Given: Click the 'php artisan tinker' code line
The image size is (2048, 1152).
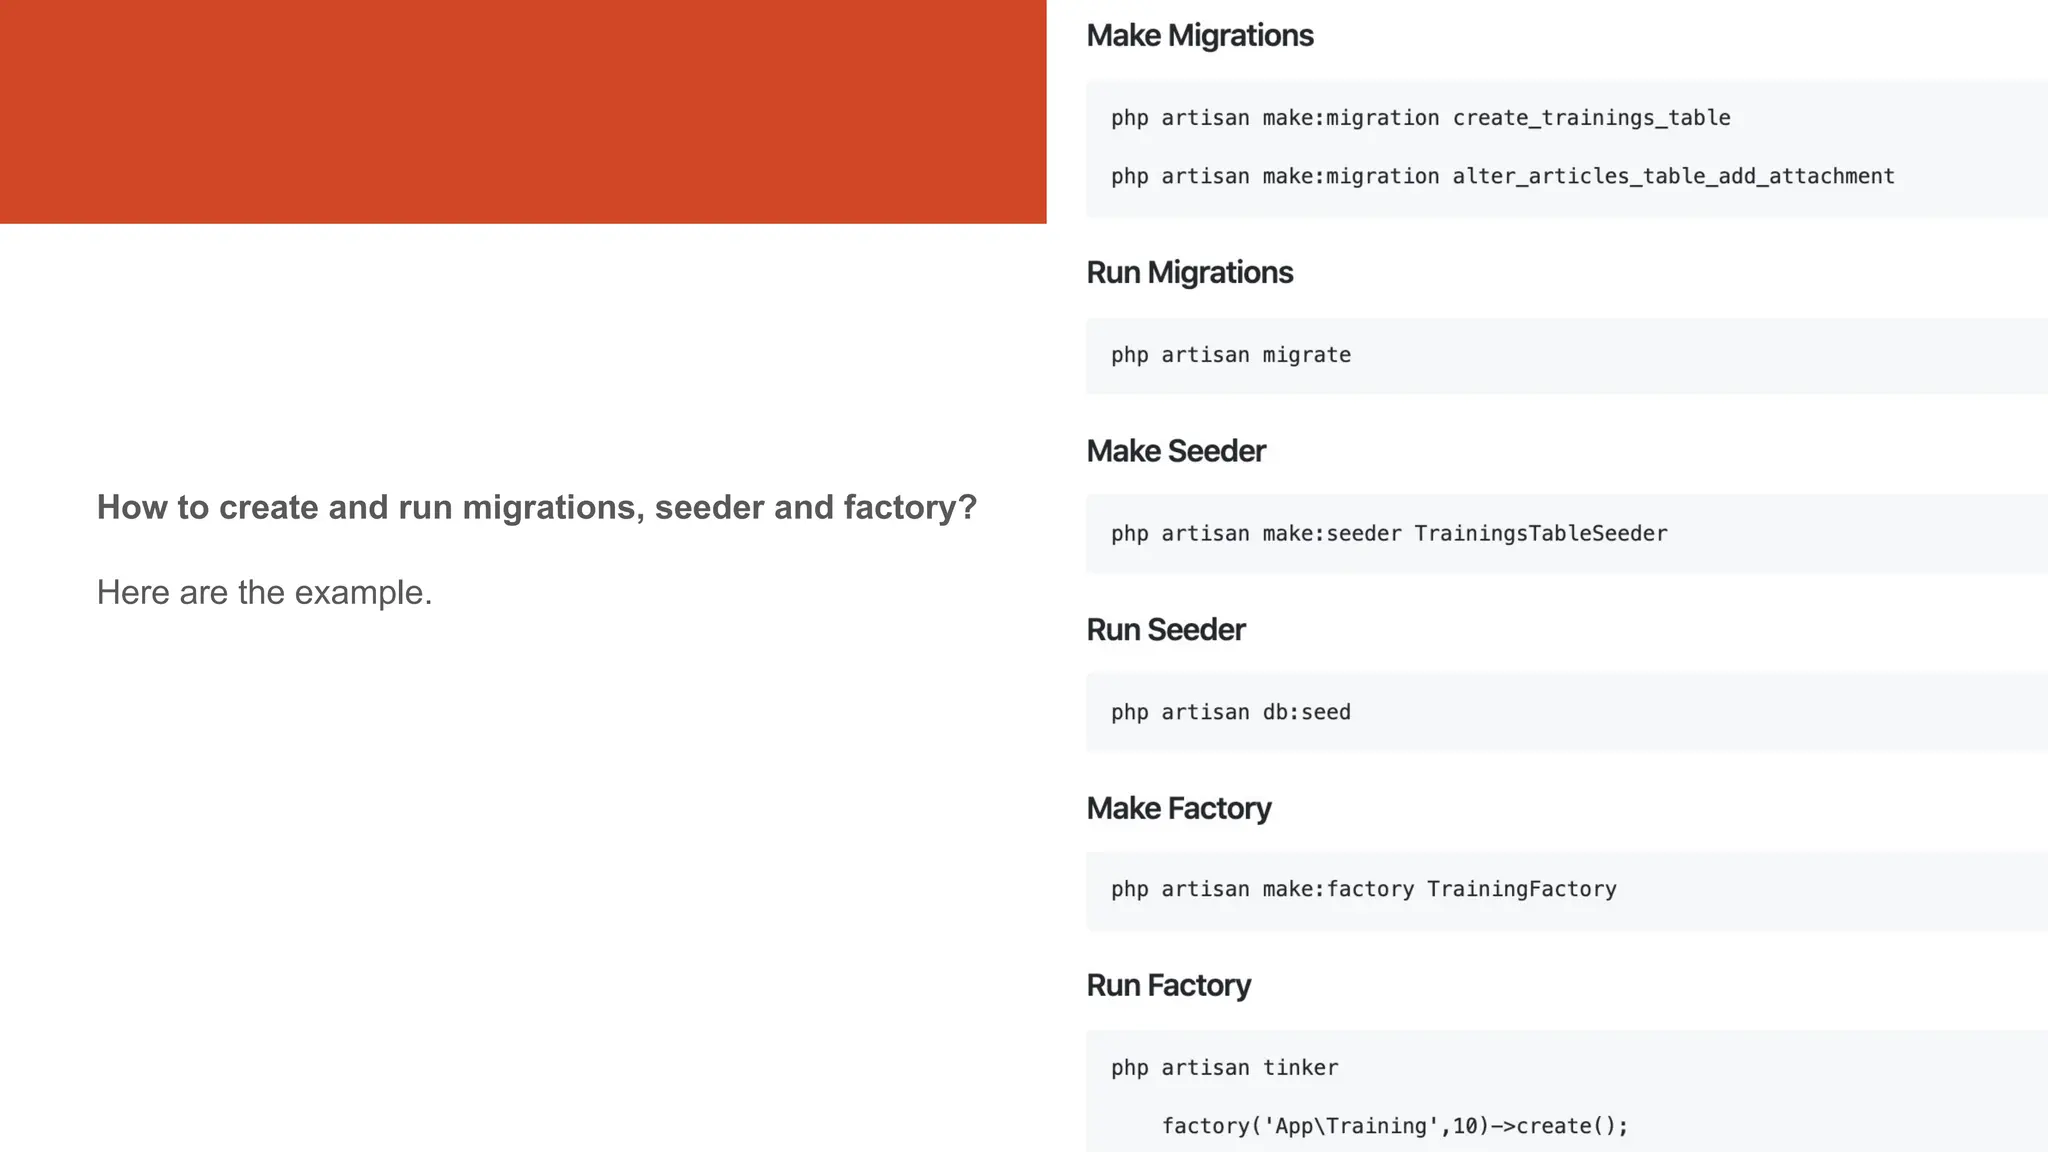Looking at the screenshot, I should pyautogui.click(x=1224, y=1068).
